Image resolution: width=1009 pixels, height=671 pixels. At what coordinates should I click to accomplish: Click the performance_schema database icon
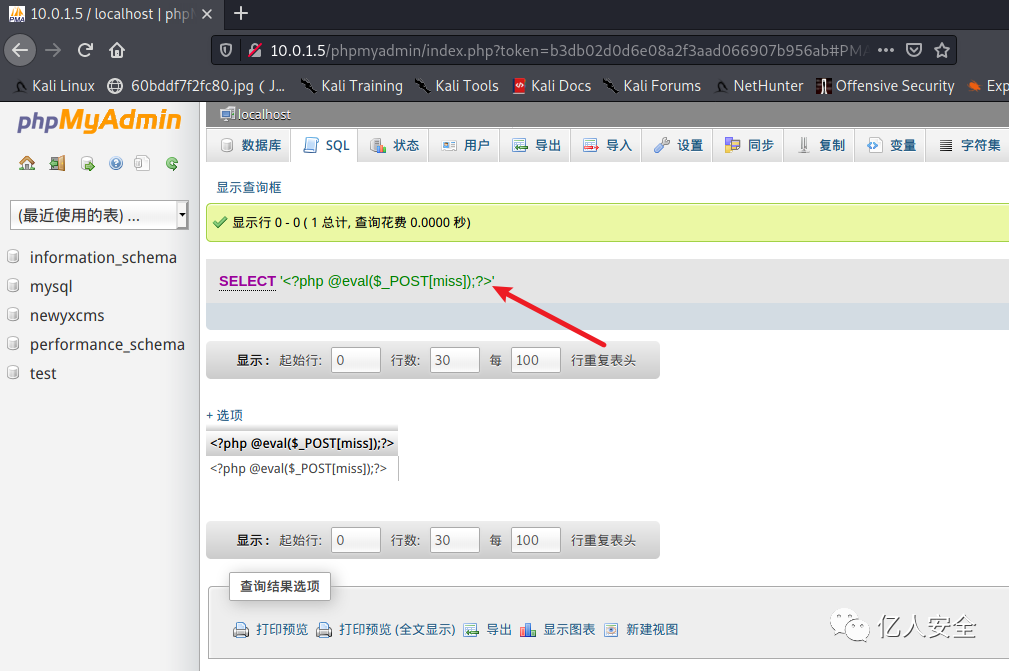pos(13,344)
